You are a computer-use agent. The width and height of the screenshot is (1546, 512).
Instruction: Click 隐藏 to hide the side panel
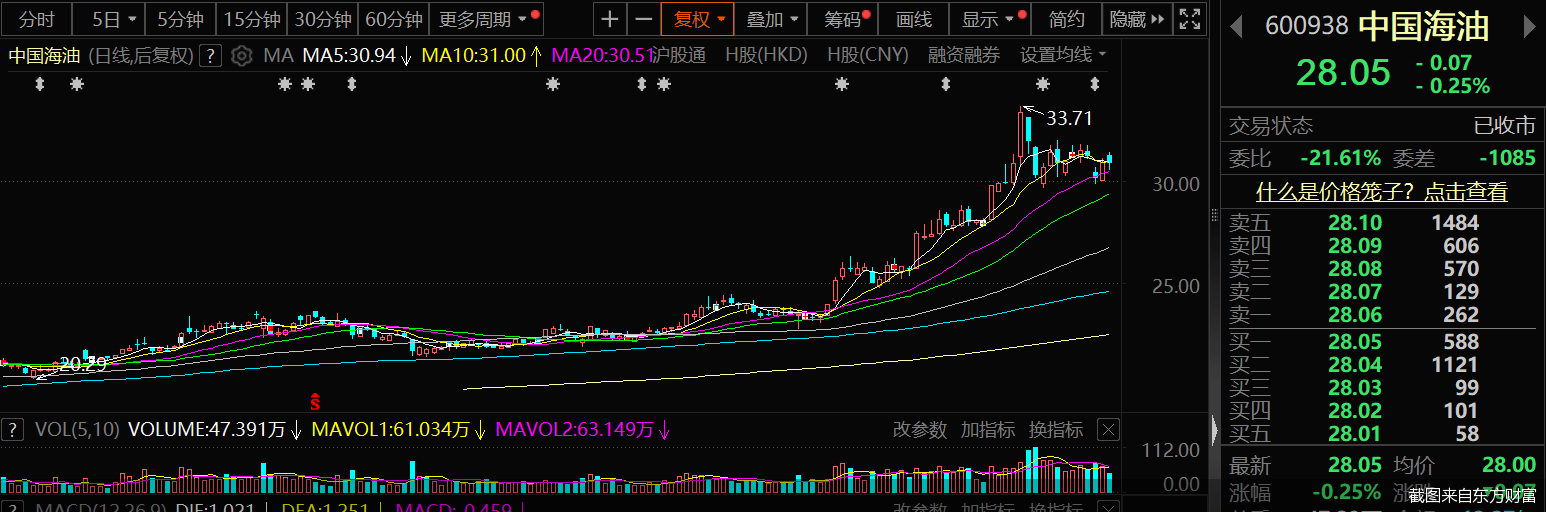point(1137,19)
